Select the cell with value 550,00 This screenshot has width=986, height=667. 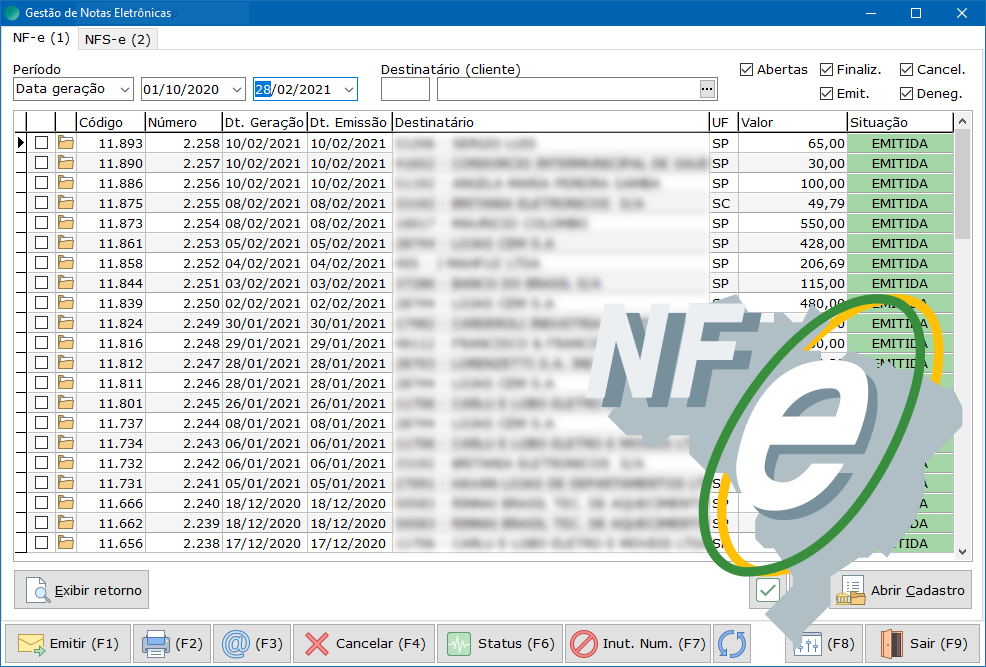point(793,223)
